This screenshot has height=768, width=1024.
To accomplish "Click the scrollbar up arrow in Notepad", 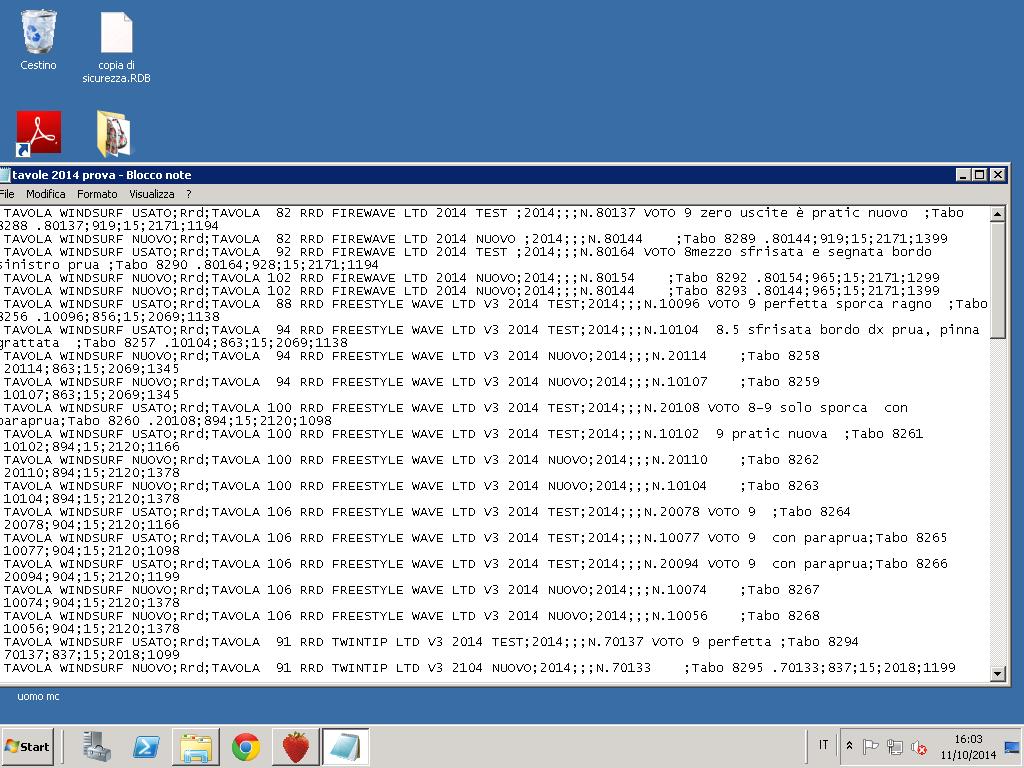I will coord(997,214).
